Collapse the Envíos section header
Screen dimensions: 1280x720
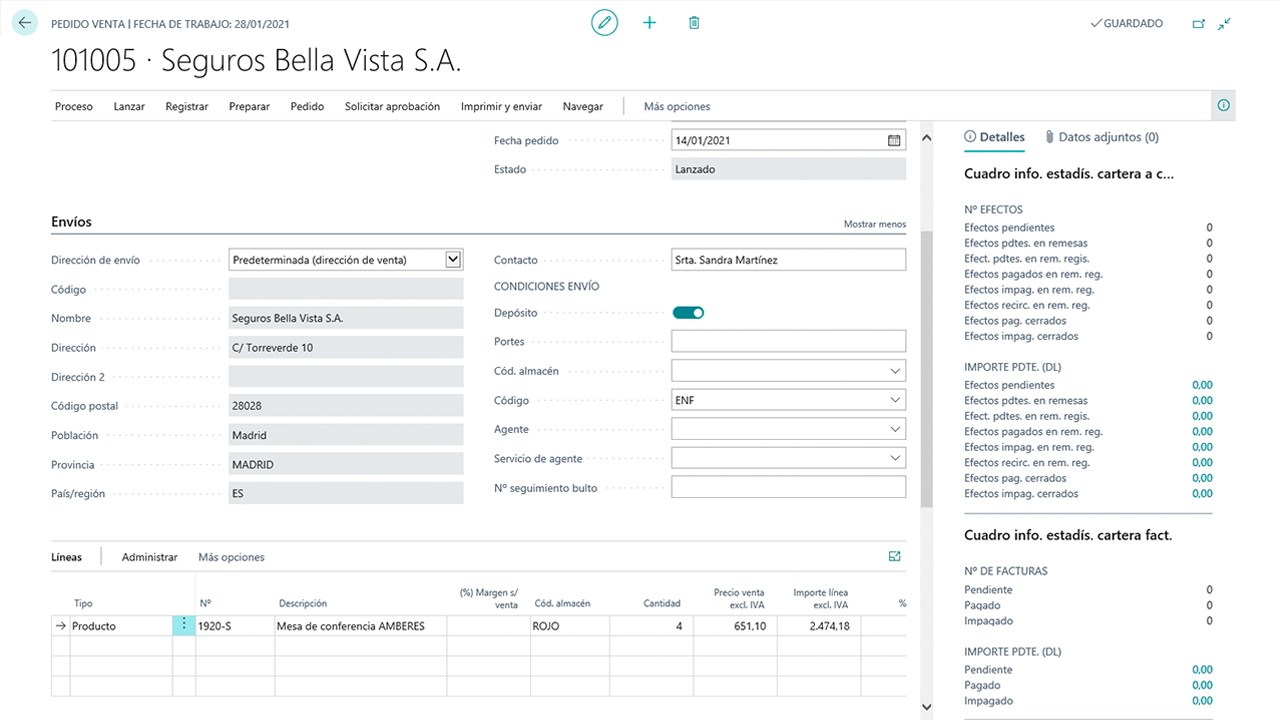tap(71, 222)
